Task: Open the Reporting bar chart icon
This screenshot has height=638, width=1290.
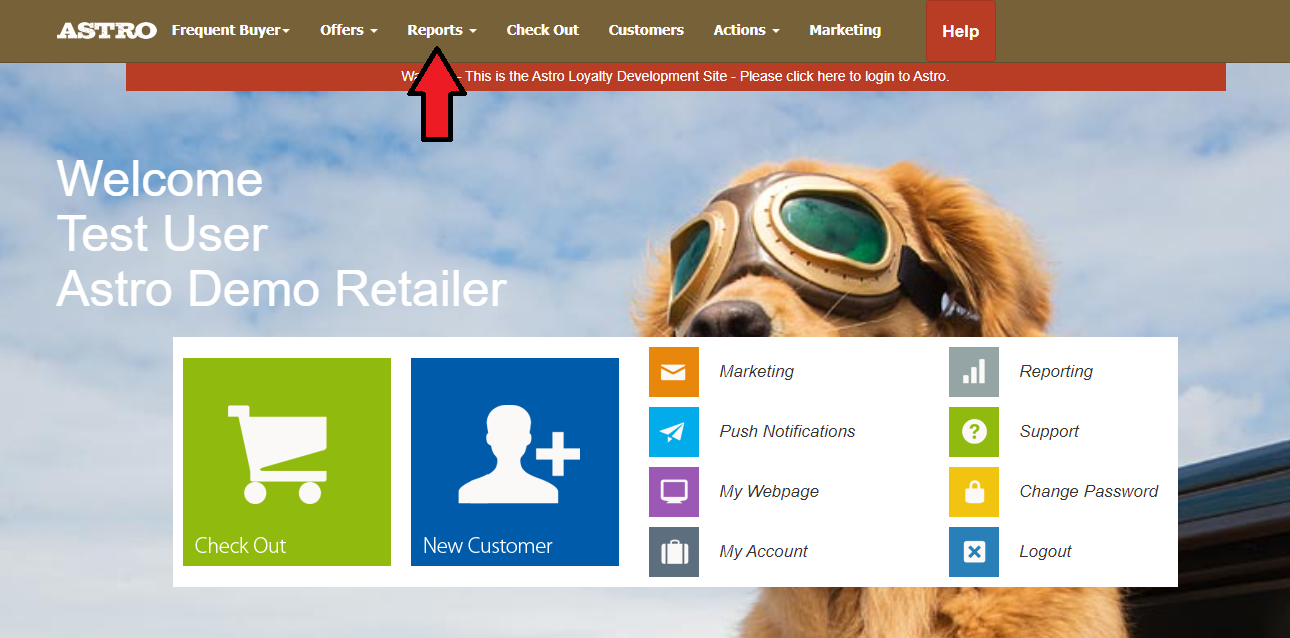Action: pos(973,372)
